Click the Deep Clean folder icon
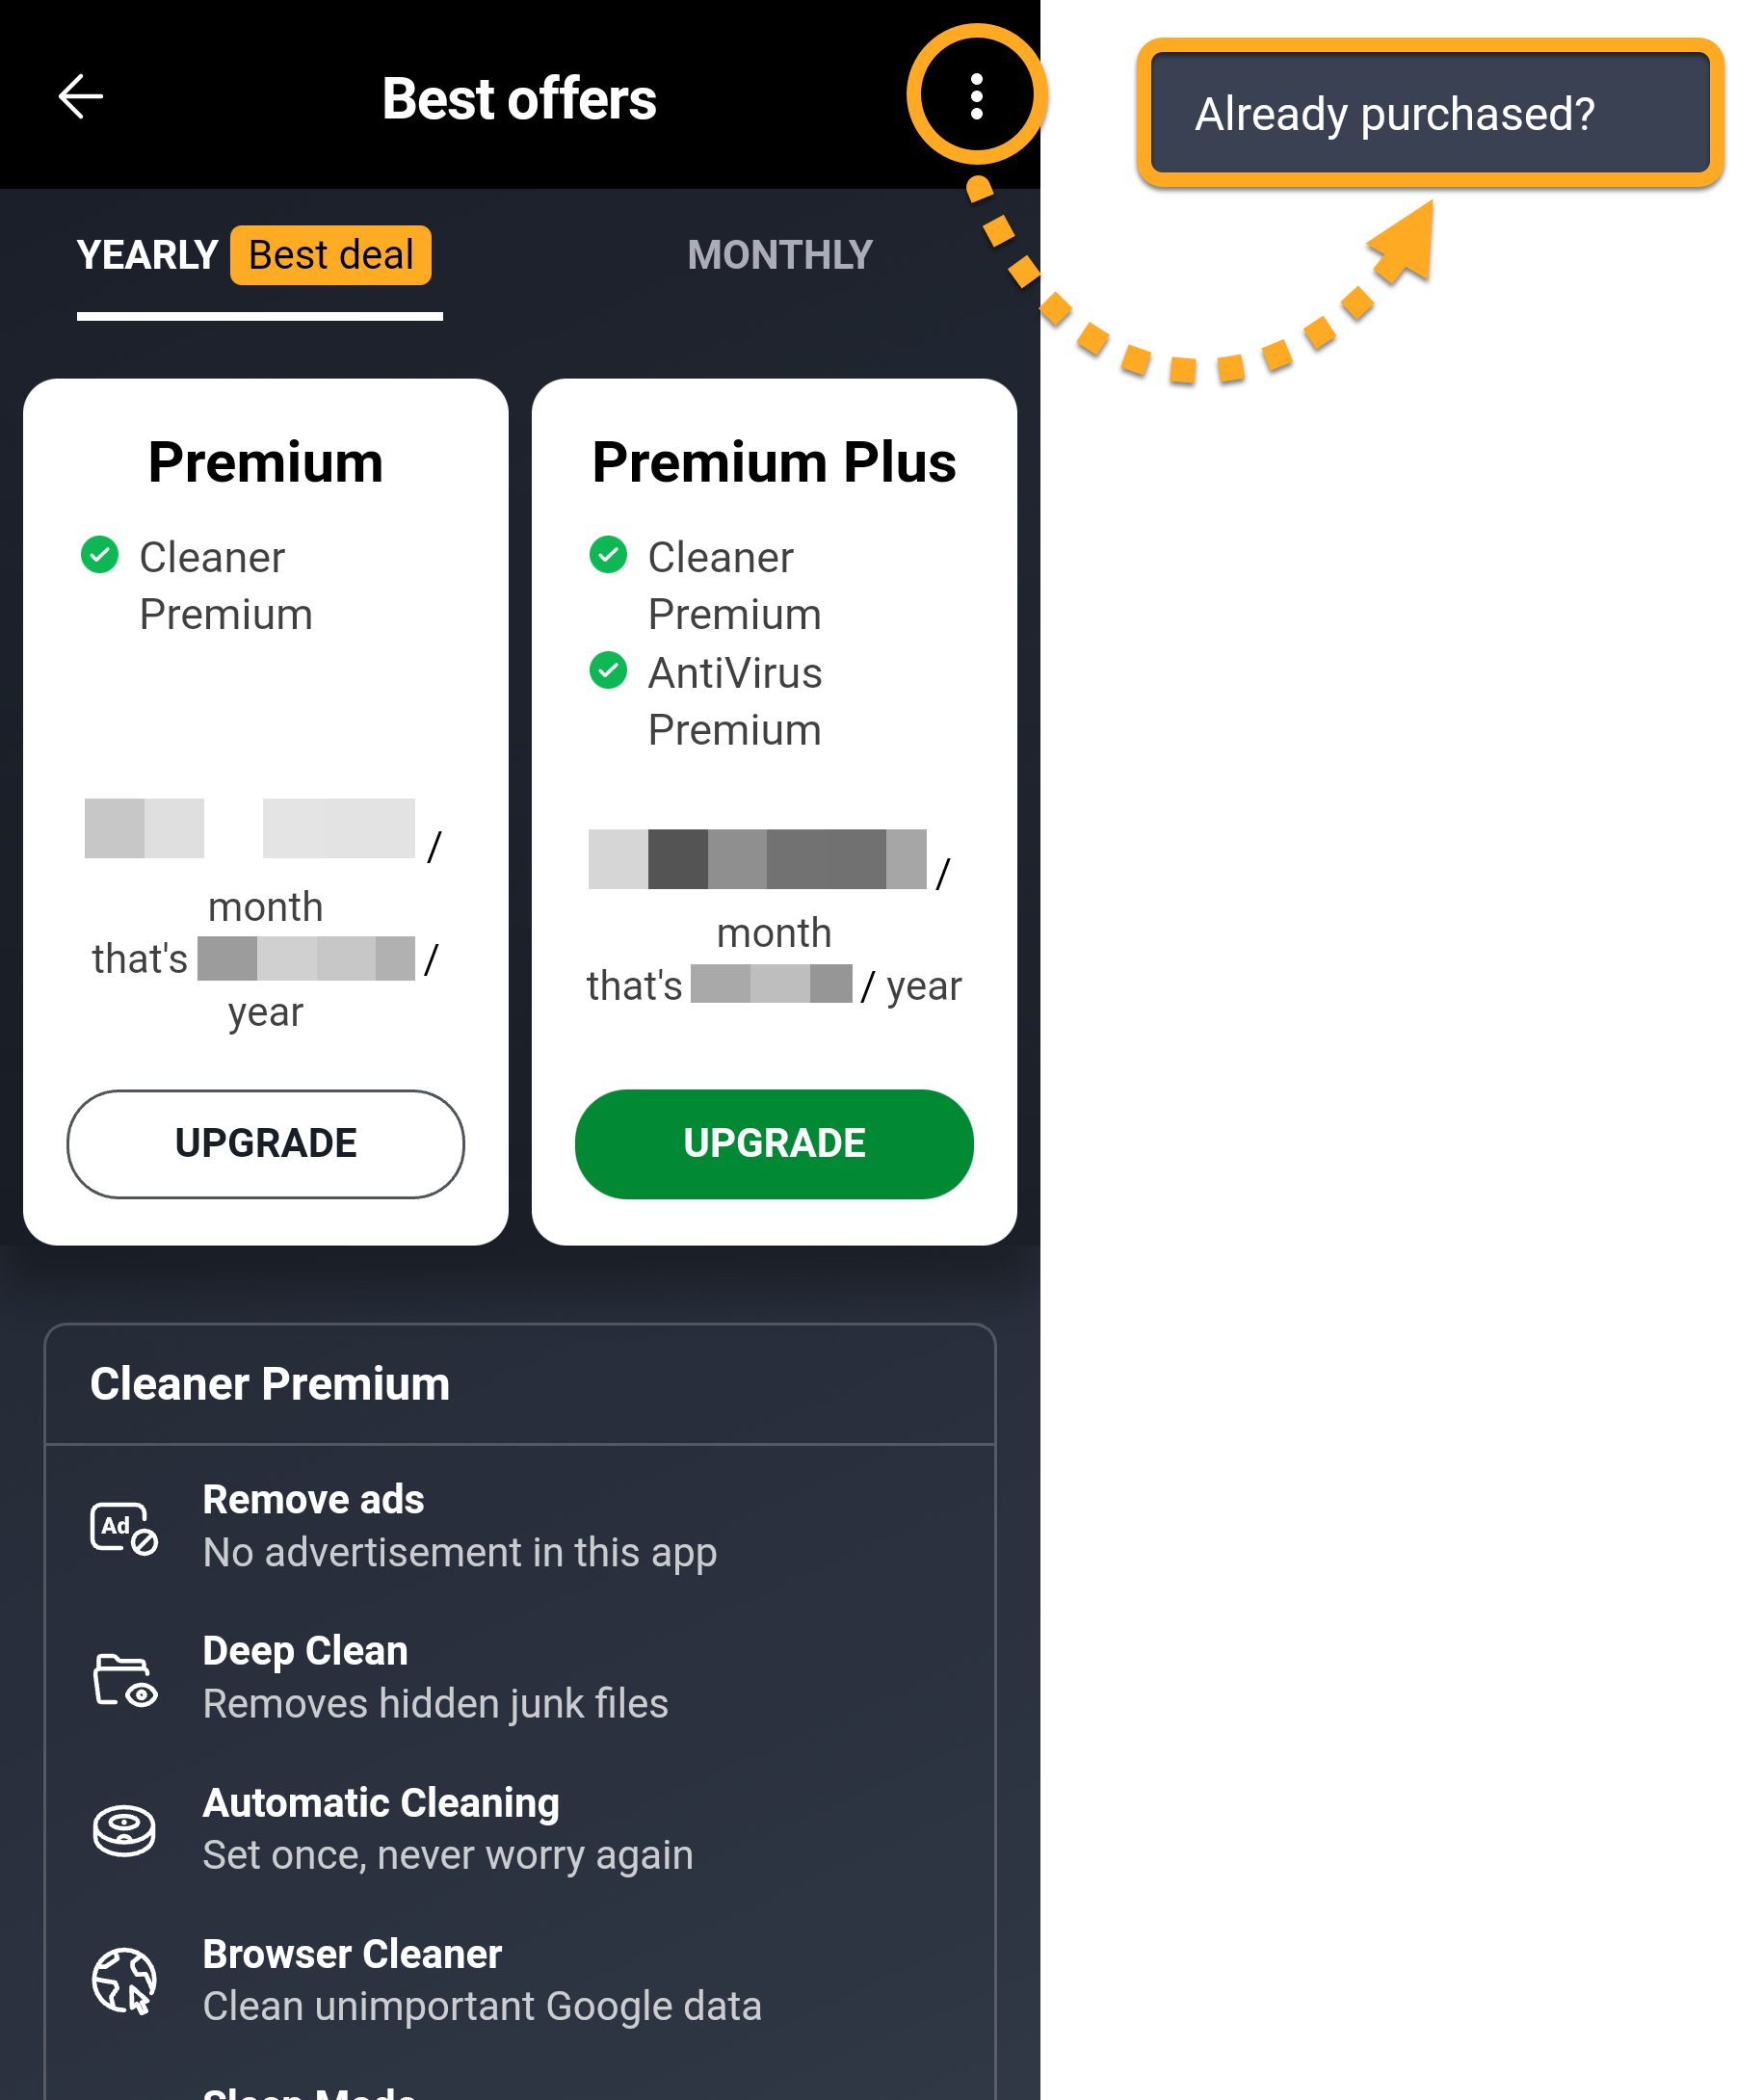 click(x=125, y=1679)
